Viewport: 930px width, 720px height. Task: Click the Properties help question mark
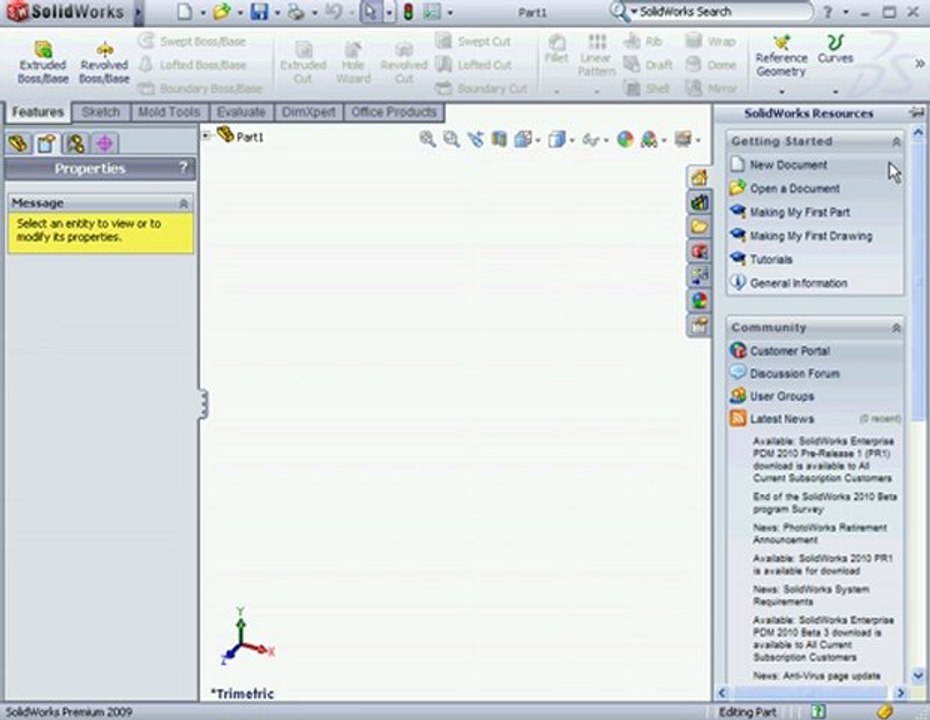(x=183, y=168)
